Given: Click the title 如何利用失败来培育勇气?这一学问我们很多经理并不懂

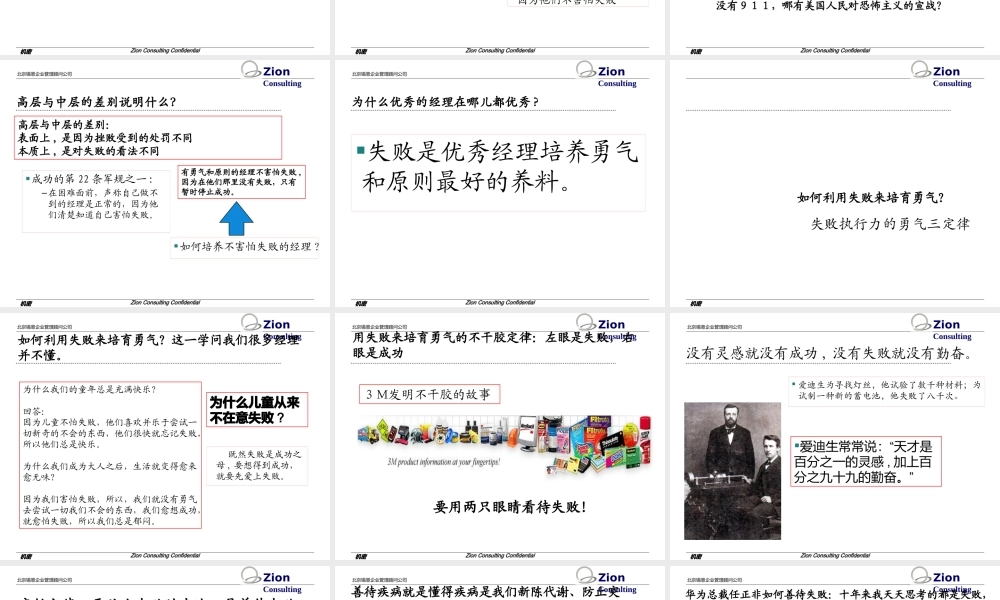Looking at the screenshot, I should click(158, 348).
